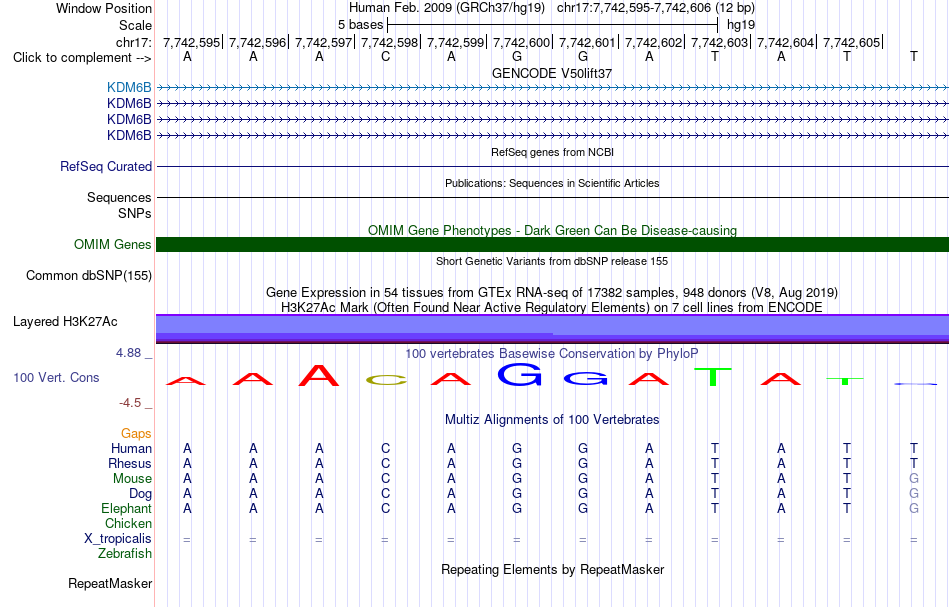
Task: Click the 'H3K27Ac Mark' ENCODE track title
Action: coord(552,307)
